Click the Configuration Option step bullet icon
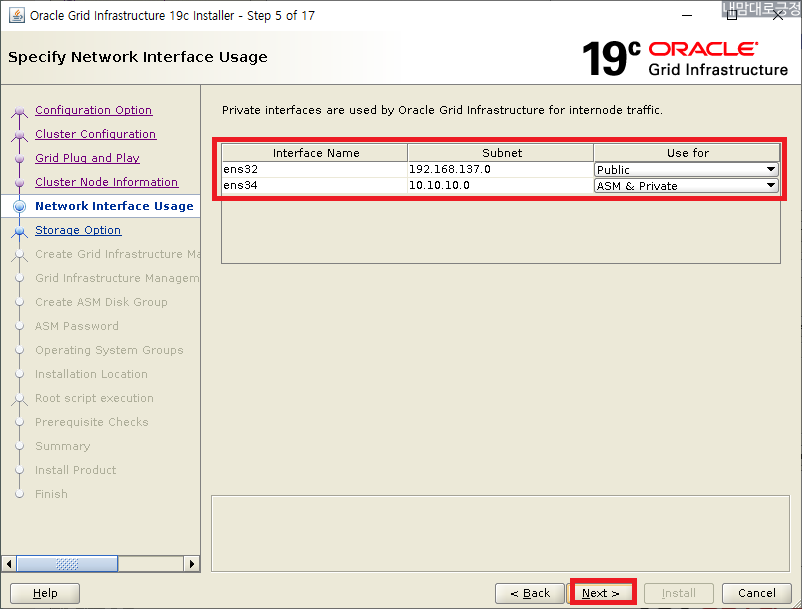The width and height of the screenshot is (802, 609). pyautogui.click(x=19, y=110)
